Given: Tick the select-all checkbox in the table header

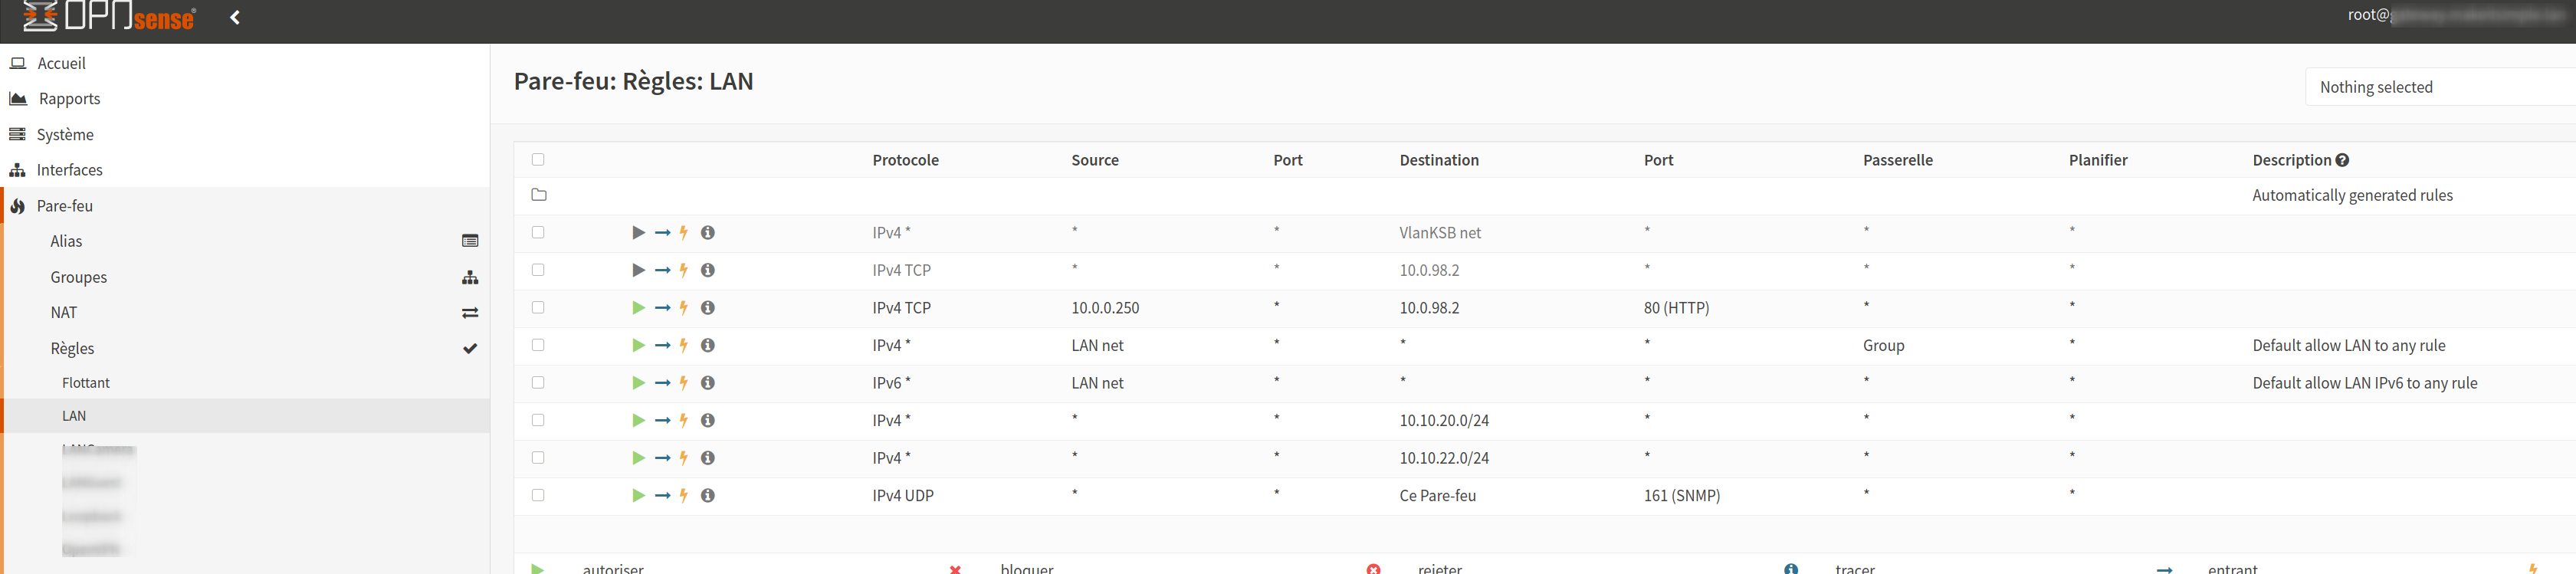Looking at the screenshot, I should [538, 160].
